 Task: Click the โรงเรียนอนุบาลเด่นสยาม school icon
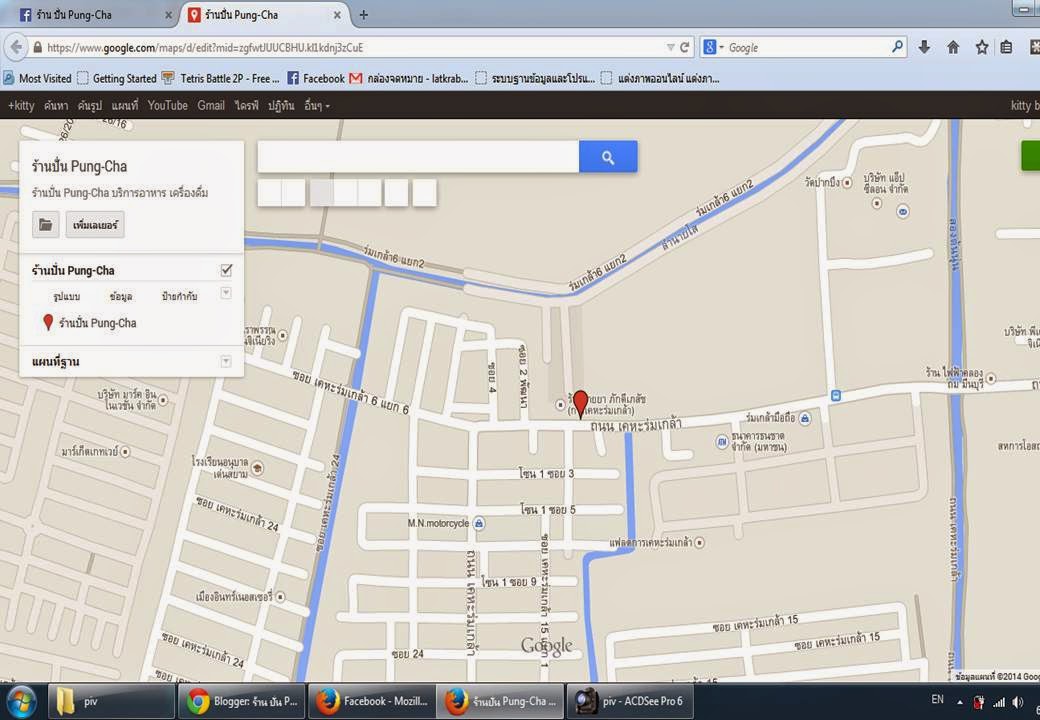257,468
